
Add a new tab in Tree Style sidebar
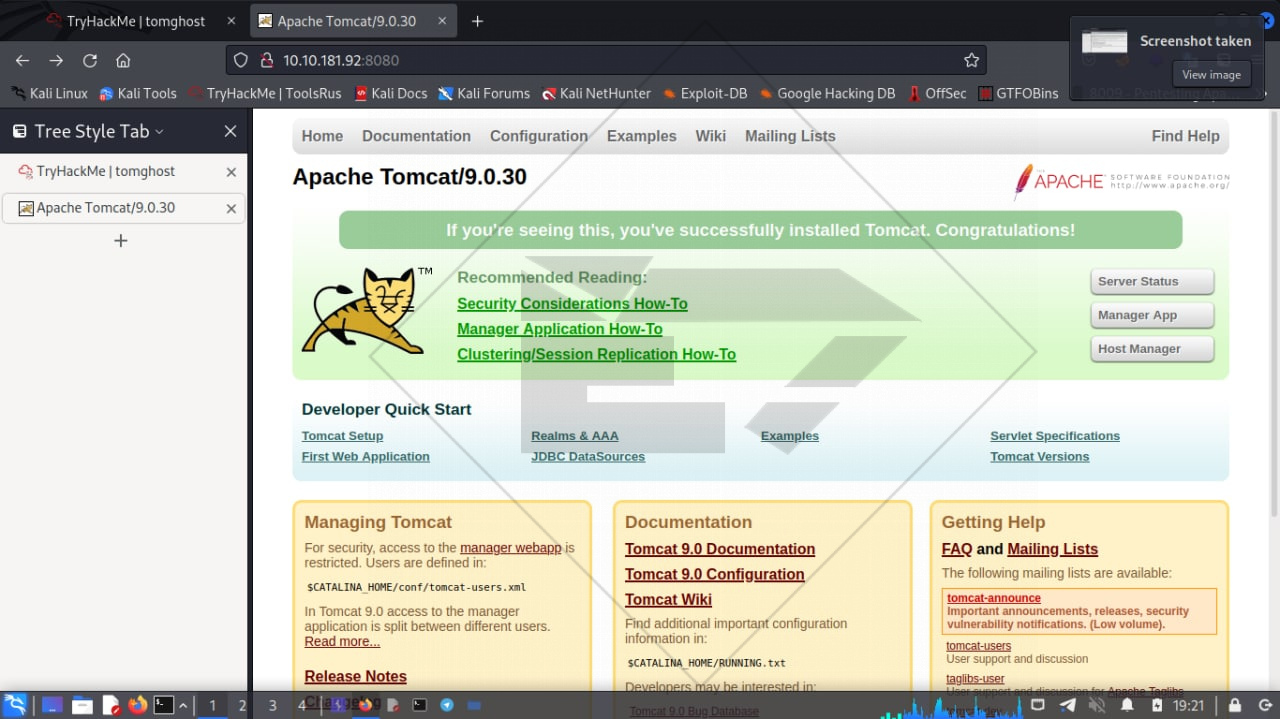[x=121, y=240]
